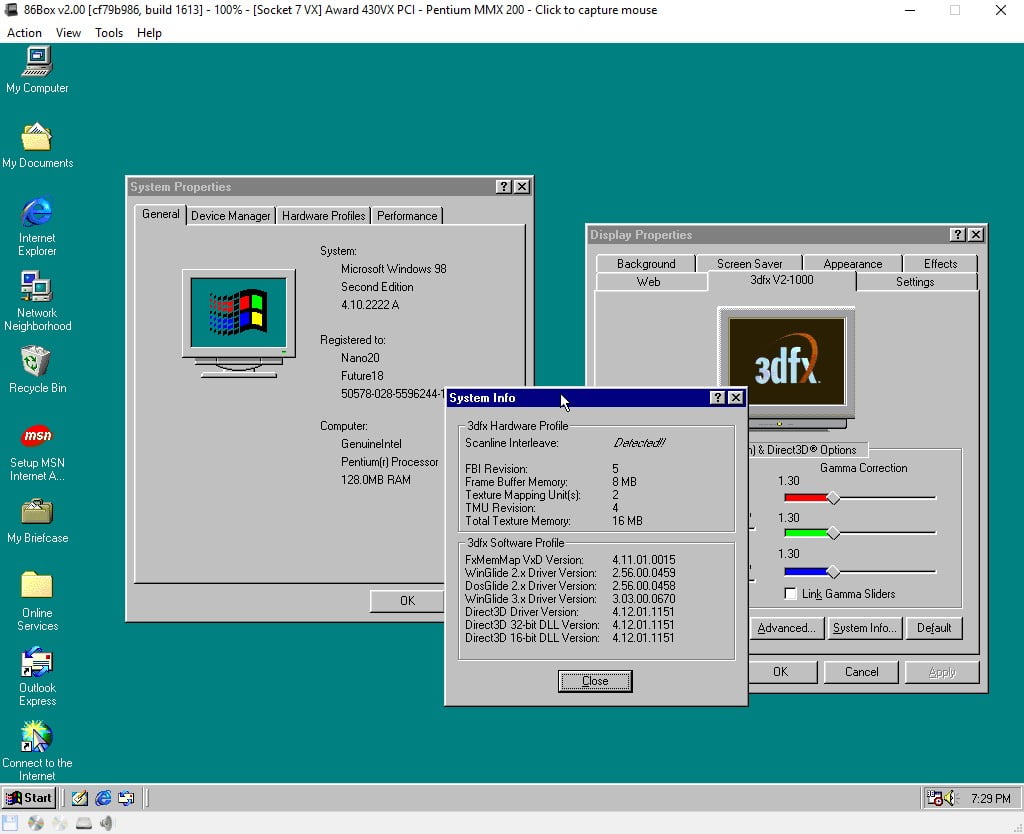
Task: Launch Internet Explorer from Quick Launch bar
Action: [x=103, y=798]
